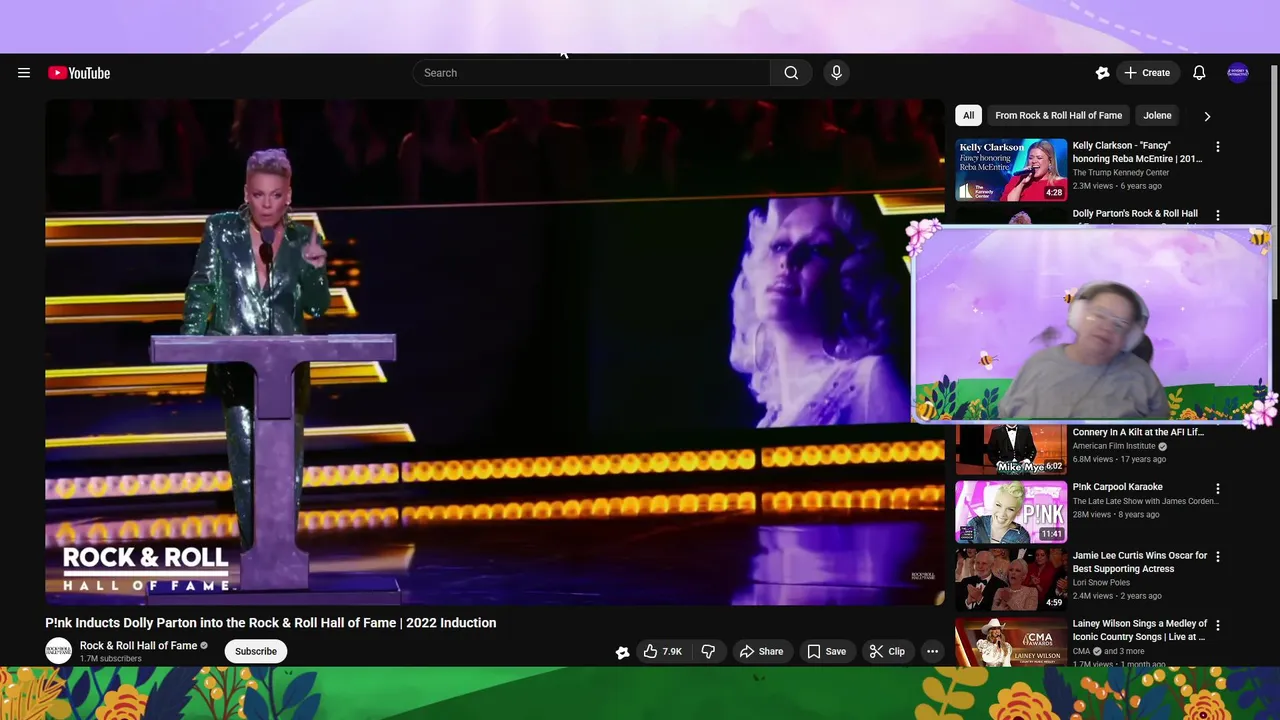1280x720 pixels.
Task: Open 'P!nk Carpool Karaoke' title
Action: (1118, 487)
